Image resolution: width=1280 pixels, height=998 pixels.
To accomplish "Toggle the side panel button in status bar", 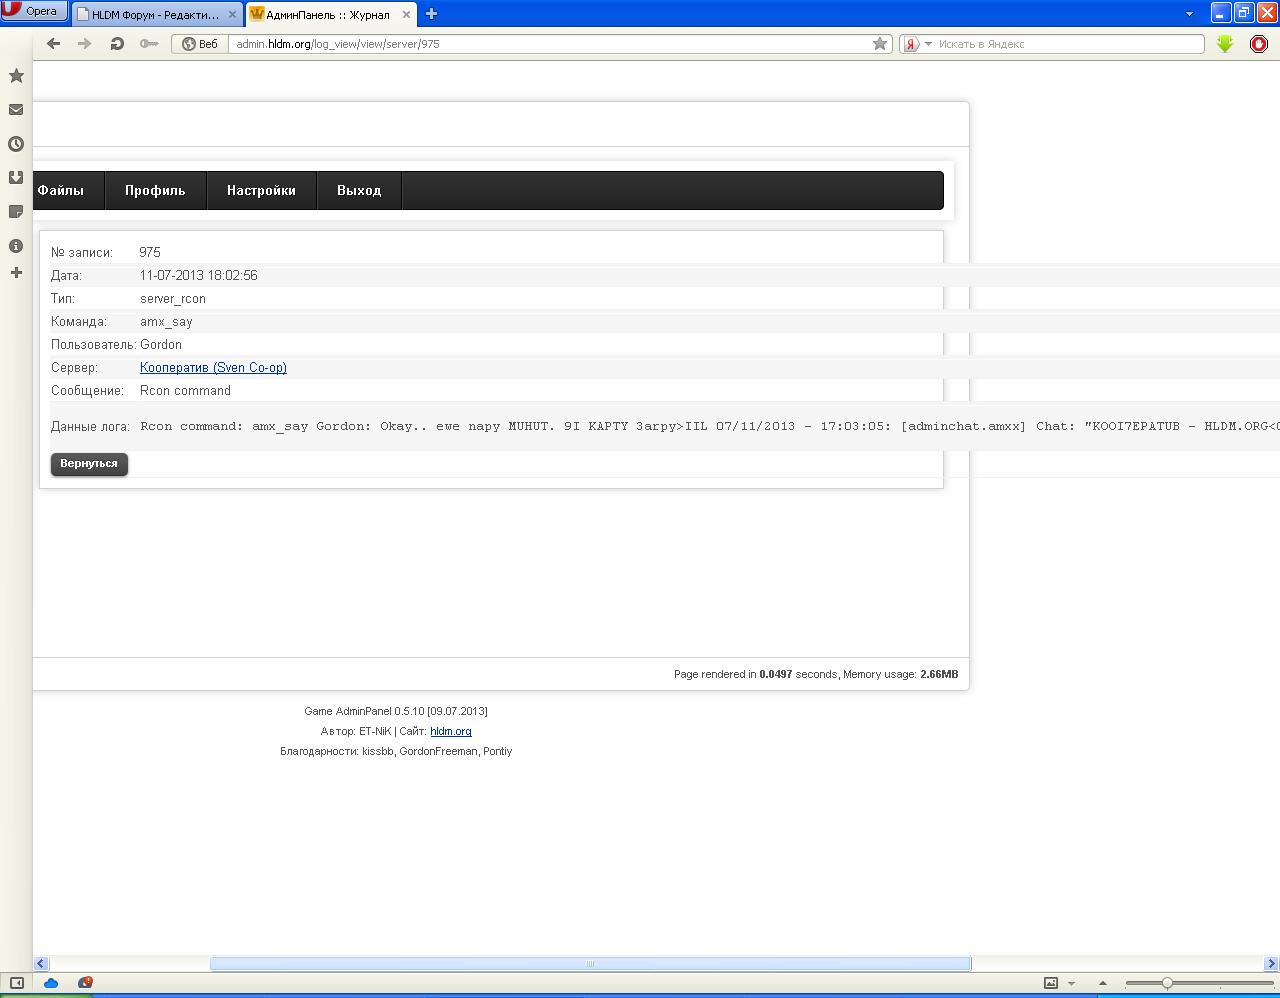I will [17, 983].
